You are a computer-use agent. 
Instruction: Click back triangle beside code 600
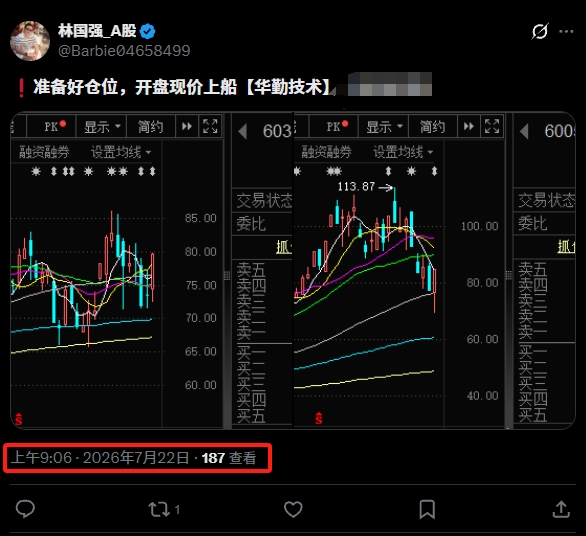click(524, 132)
